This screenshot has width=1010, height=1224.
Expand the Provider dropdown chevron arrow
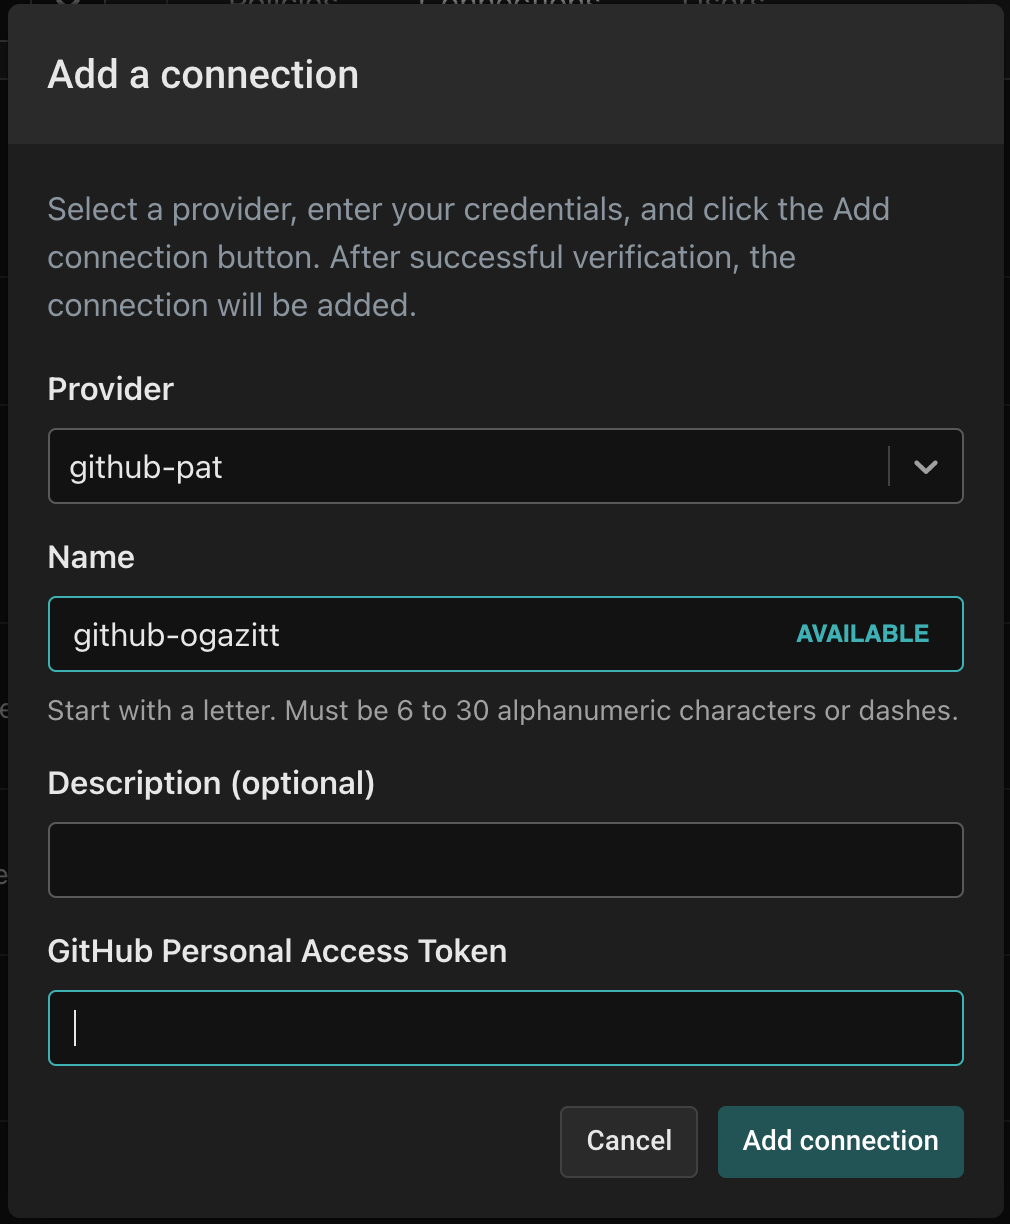(x=926, y=467)
